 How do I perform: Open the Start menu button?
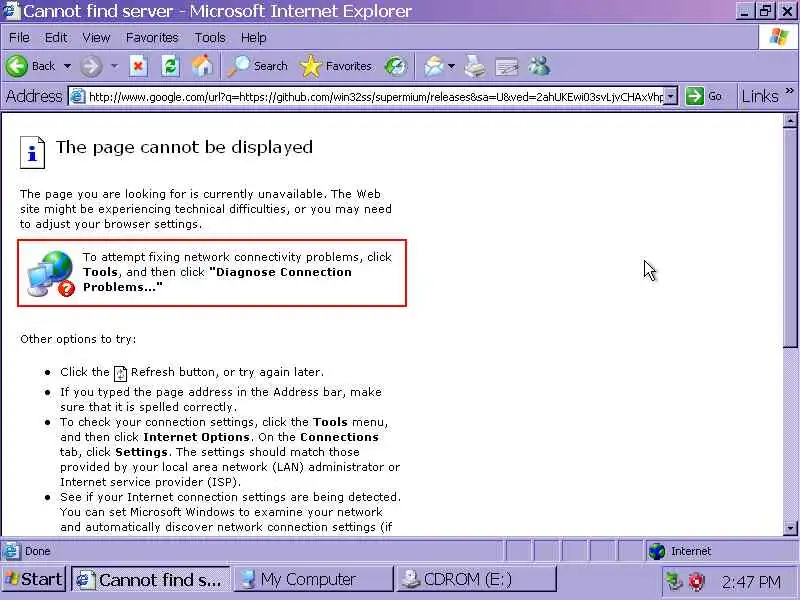click(x=34, y=579)
